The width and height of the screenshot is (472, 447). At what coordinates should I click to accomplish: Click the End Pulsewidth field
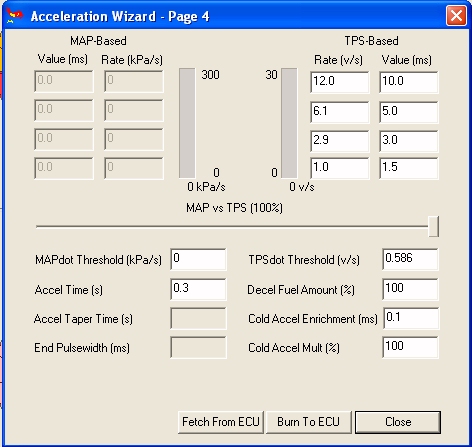tap(198, 347)
